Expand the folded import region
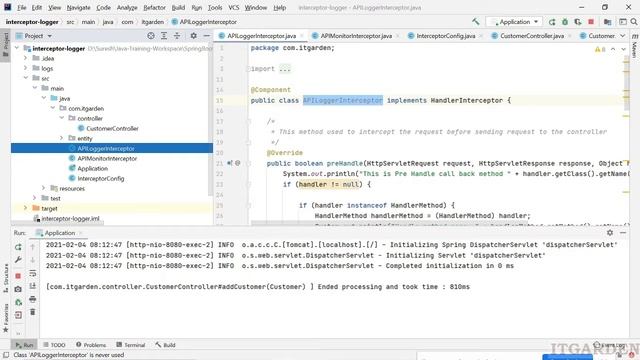The height and width of the screenshot is (360, 640). tap(285, 69)
